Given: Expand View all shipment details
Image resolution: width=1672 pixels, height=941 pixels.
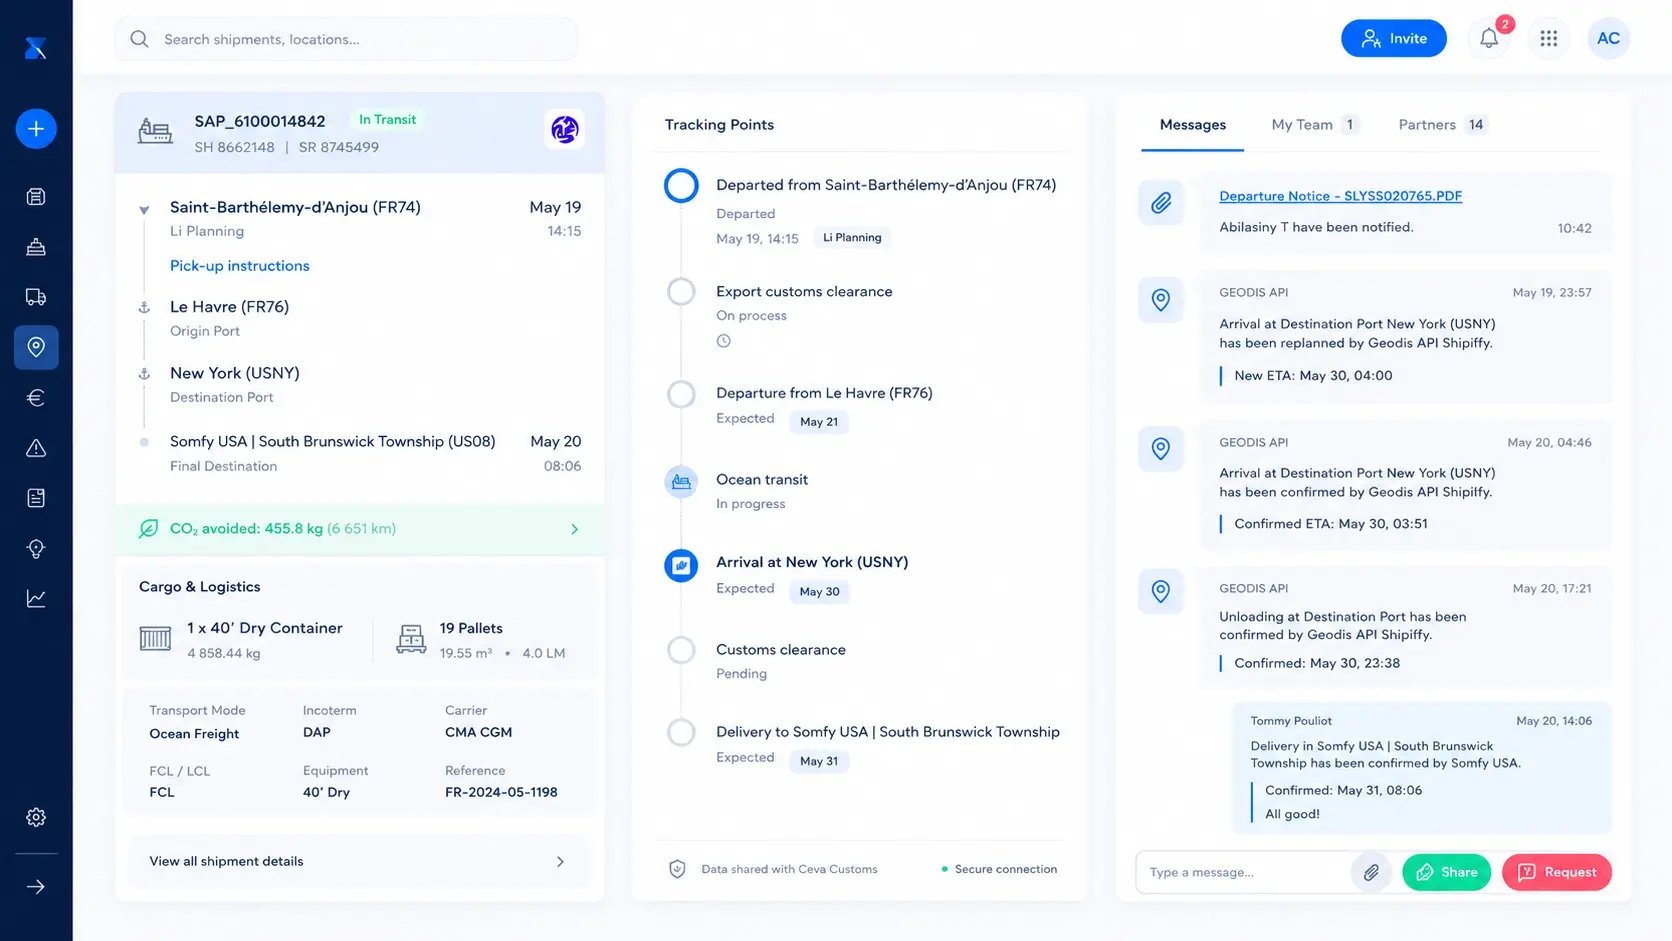Looking at the screenshot, I should click(359, 861).
